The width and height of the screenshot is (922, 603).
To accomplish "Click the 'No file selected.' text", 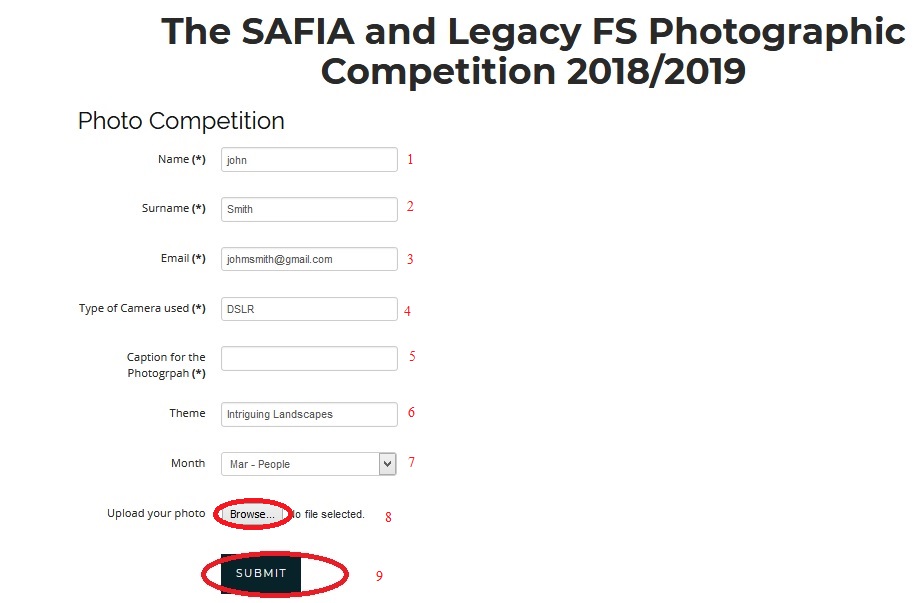I will coord(328,515).
